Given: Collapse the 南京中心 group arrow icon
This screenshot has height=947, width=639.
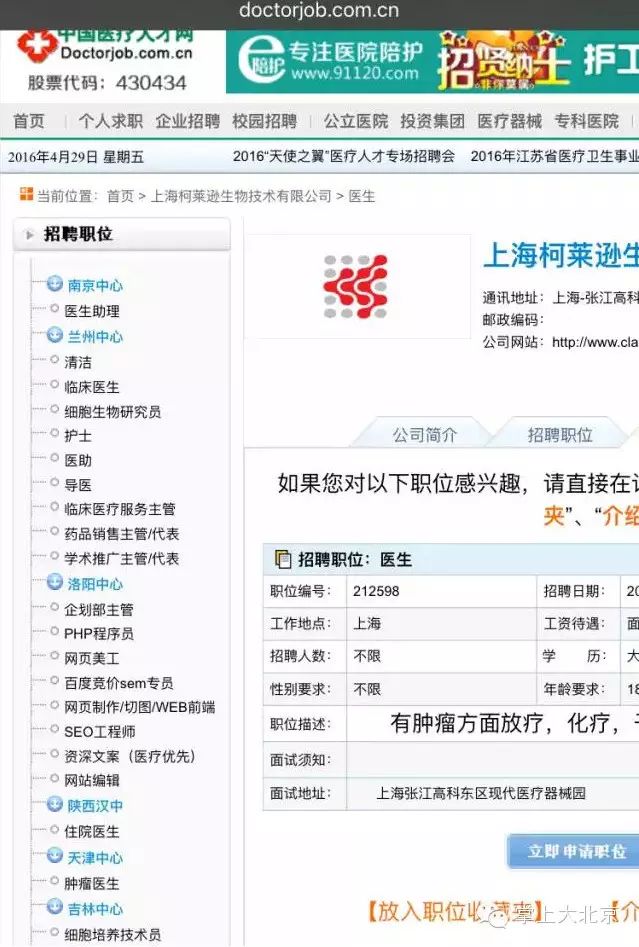Looking at the screenshot, I should [x=55, y=283].
